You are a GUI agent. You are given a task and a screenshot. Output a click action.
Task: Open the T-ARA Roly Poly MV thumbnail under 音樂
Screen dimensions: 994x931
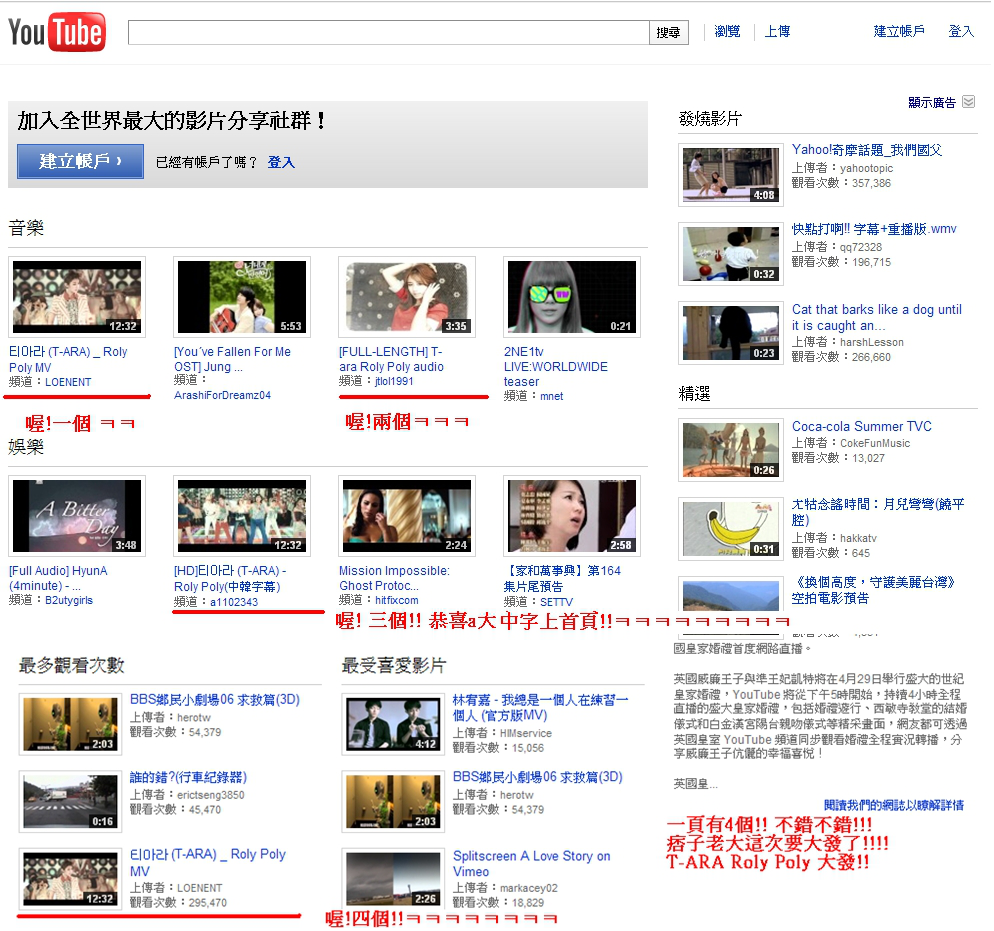click(x=77, y=297)
